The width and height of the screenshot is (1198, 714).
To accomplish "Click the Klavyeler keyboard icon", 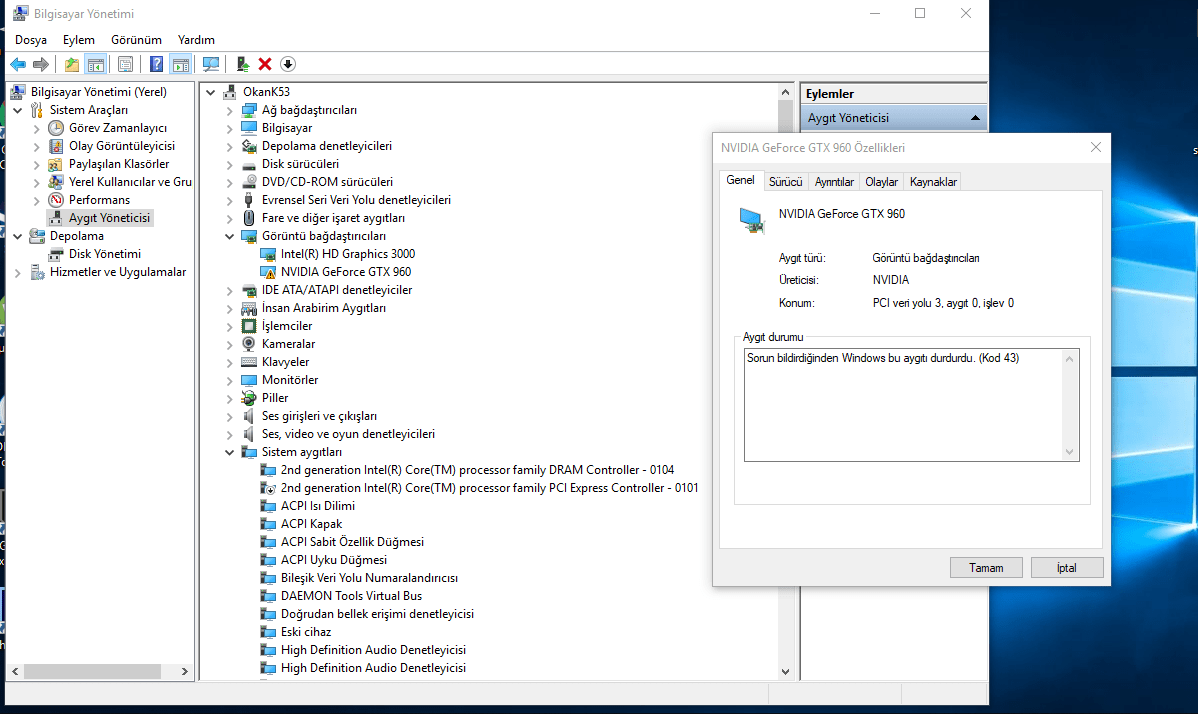I will point(249,362).
